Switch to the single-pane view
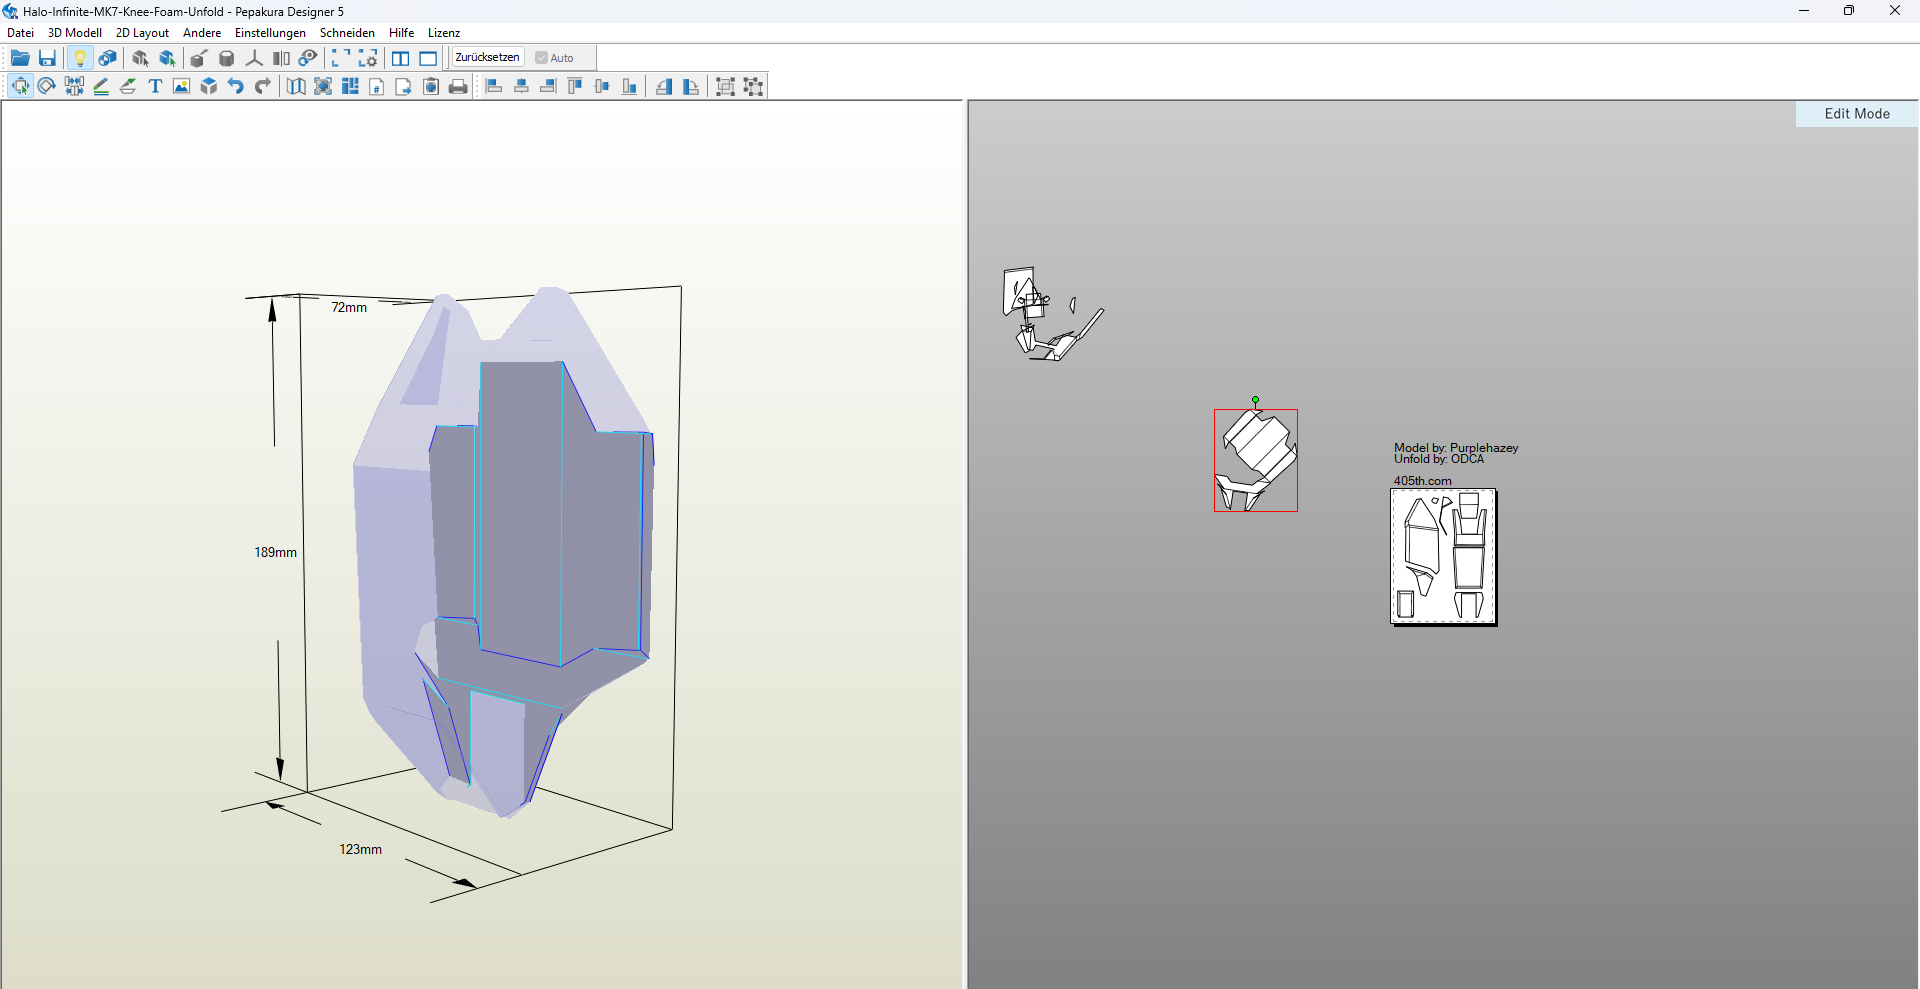This screenshot has width=1920, height=989. [428, 58]
